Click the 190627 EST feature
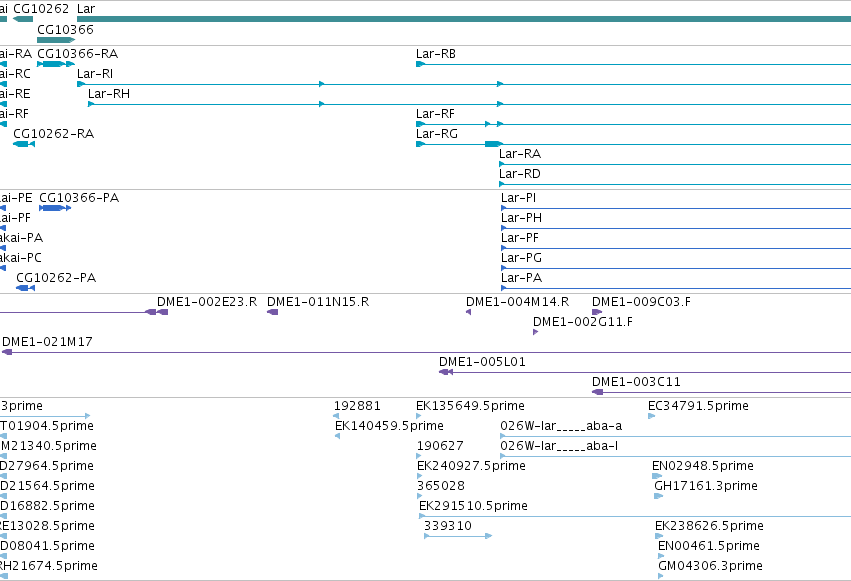The height and width of the screenshot is (581, 851). [x=419, y=456]
